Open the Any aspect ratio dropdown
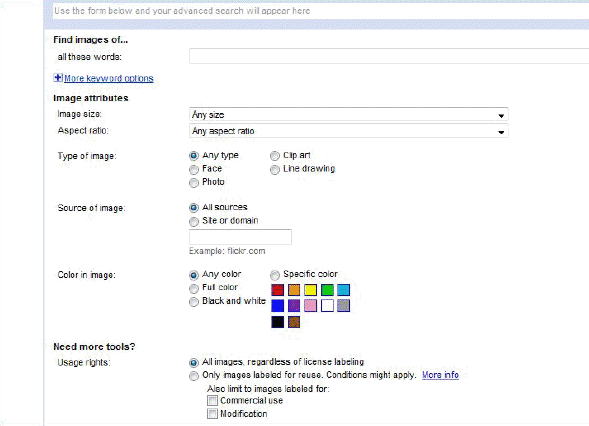589x426 pixels. point(349,131)
